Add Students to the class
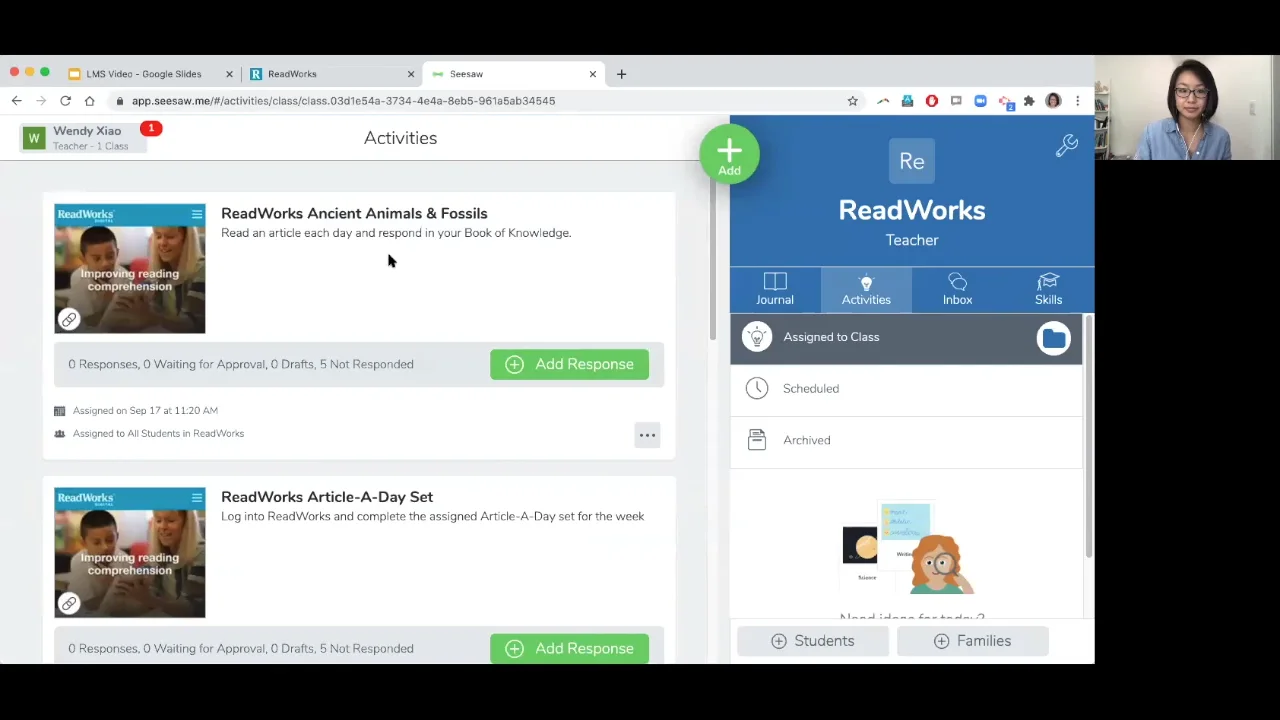The height and width of the screenshot is (720, 1280). click(813, 641)
